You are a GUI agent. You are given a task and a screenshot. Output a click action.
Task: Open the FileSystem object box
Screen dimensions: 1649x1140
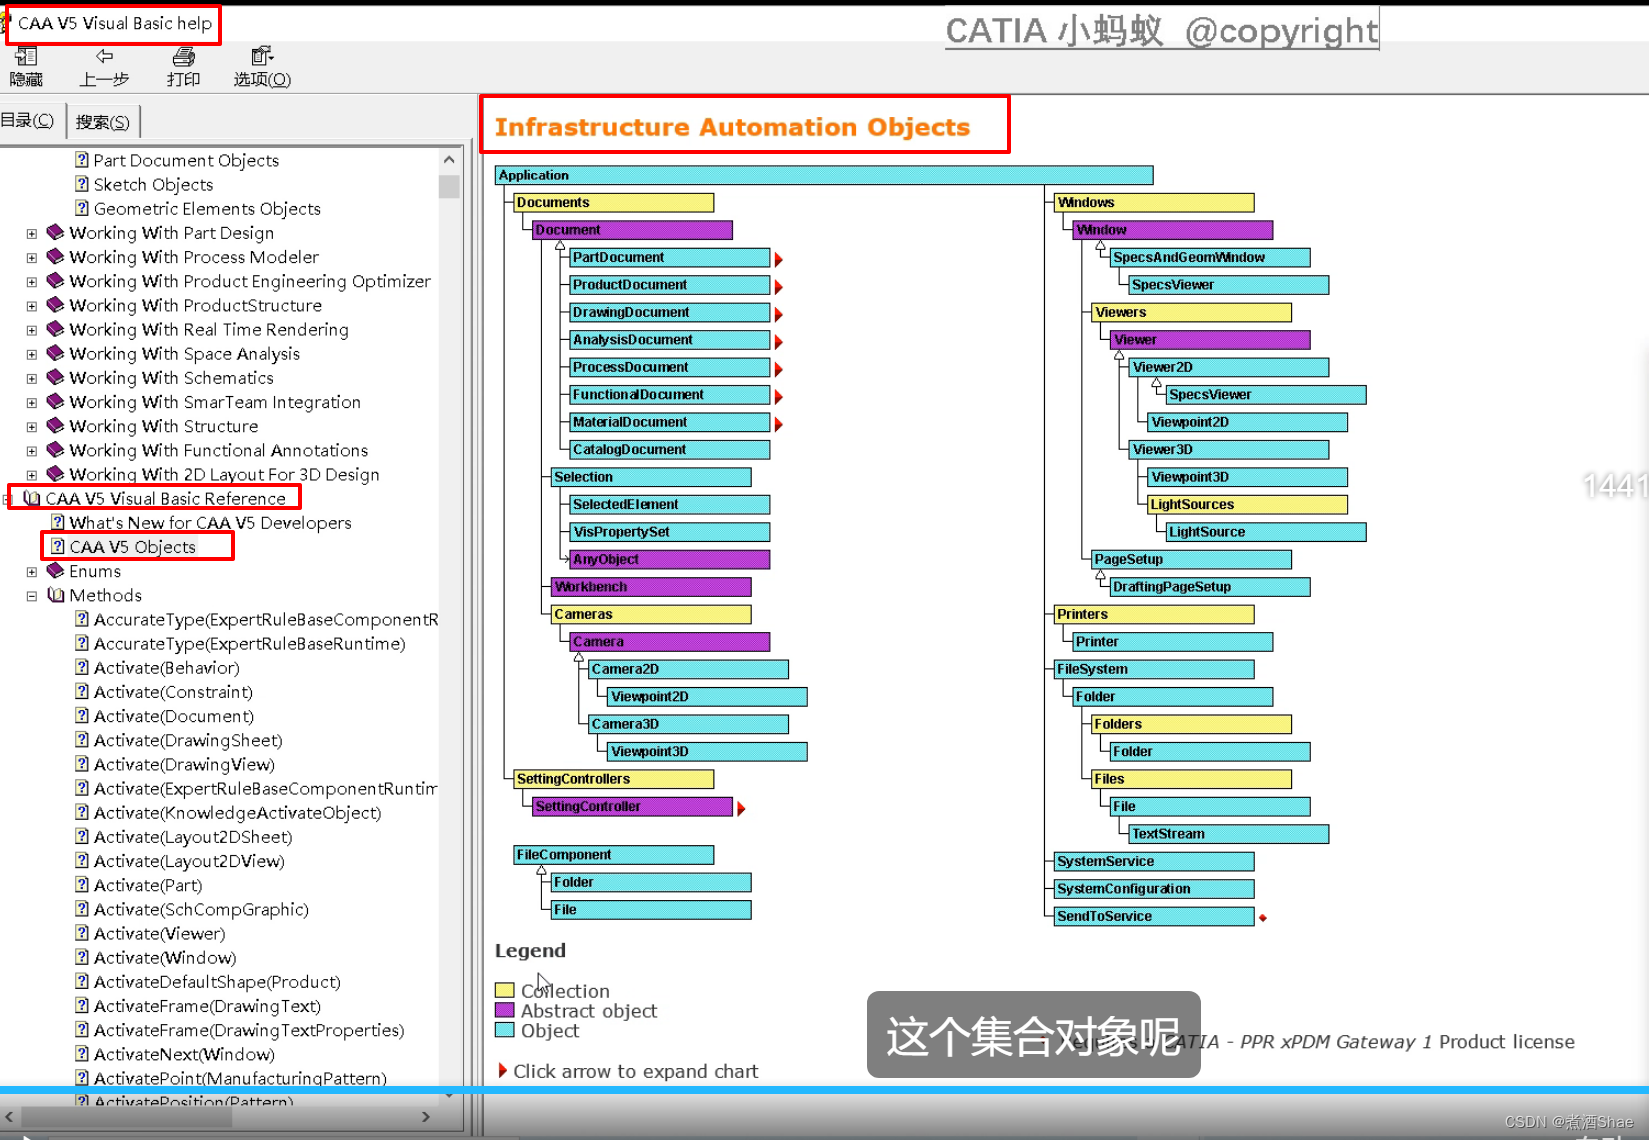[x=1154, y=669]
